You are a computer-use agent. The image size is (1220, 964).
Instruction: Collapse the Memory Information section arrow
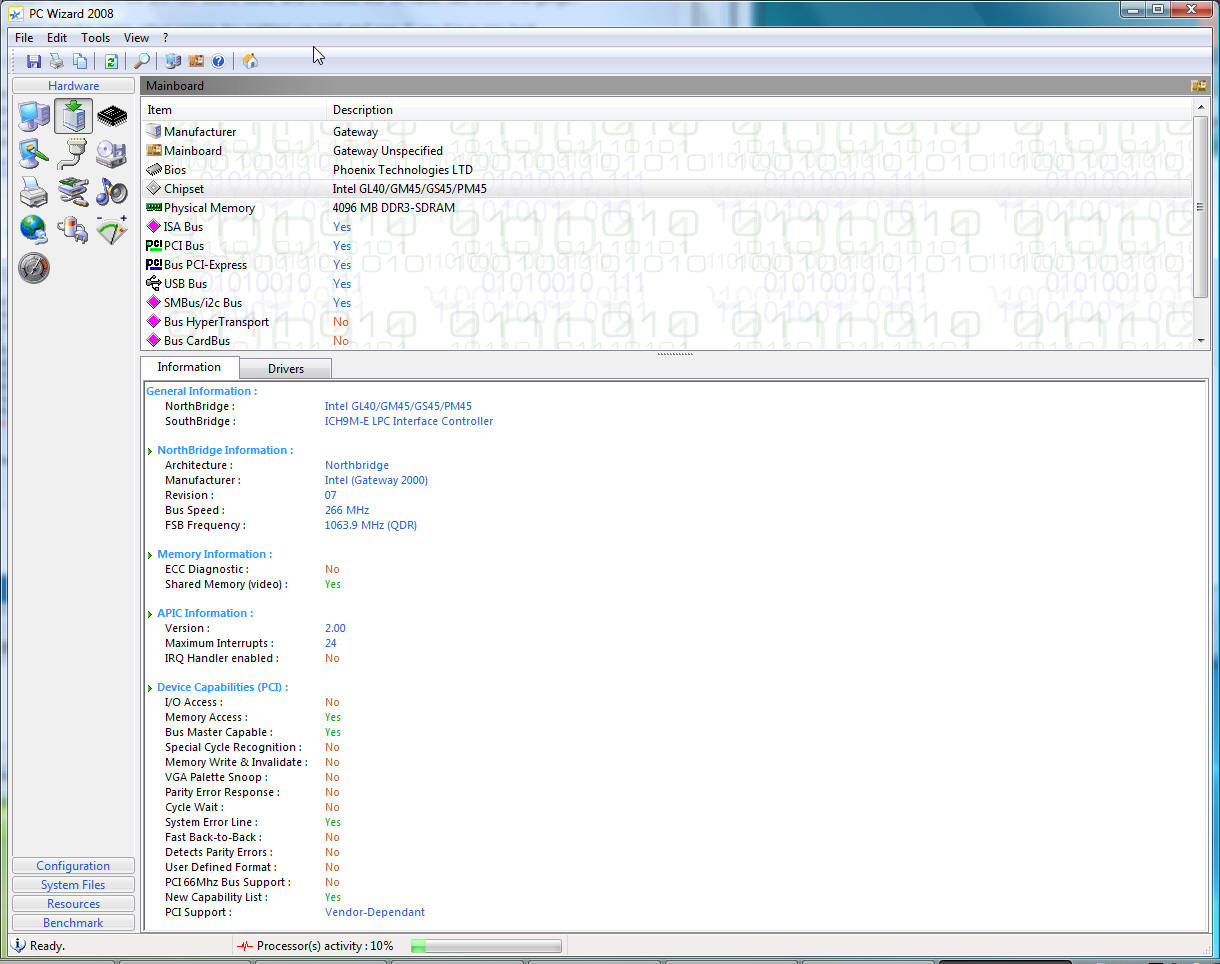coord(150,555)
